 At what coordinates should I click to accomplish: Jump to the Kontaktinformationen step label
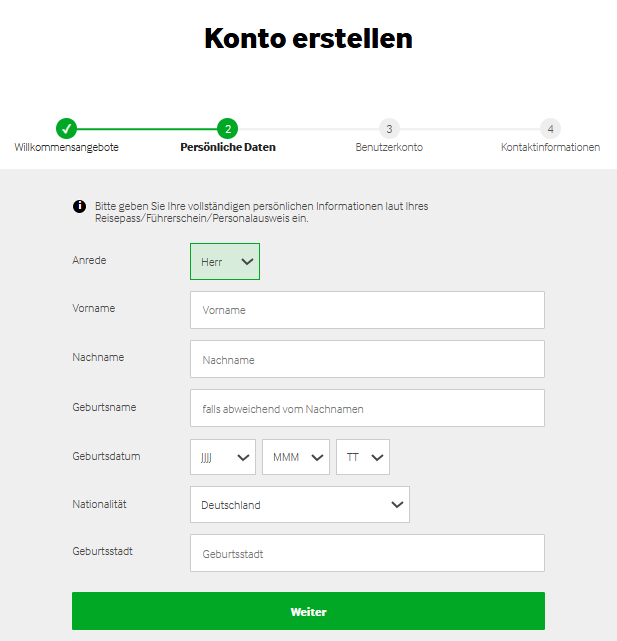pos(550,147)
